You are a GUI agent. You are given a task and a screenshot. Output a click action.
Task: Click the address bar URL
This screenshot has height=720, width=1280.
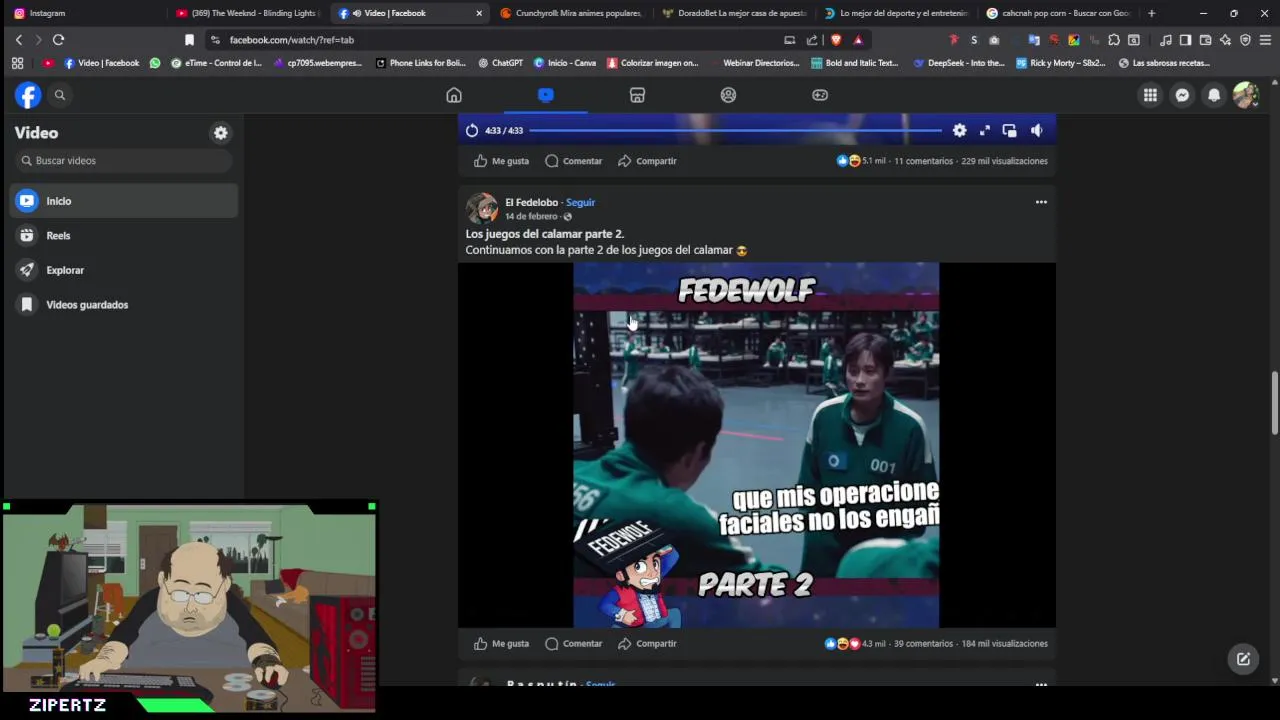click(x=292, y=40)
